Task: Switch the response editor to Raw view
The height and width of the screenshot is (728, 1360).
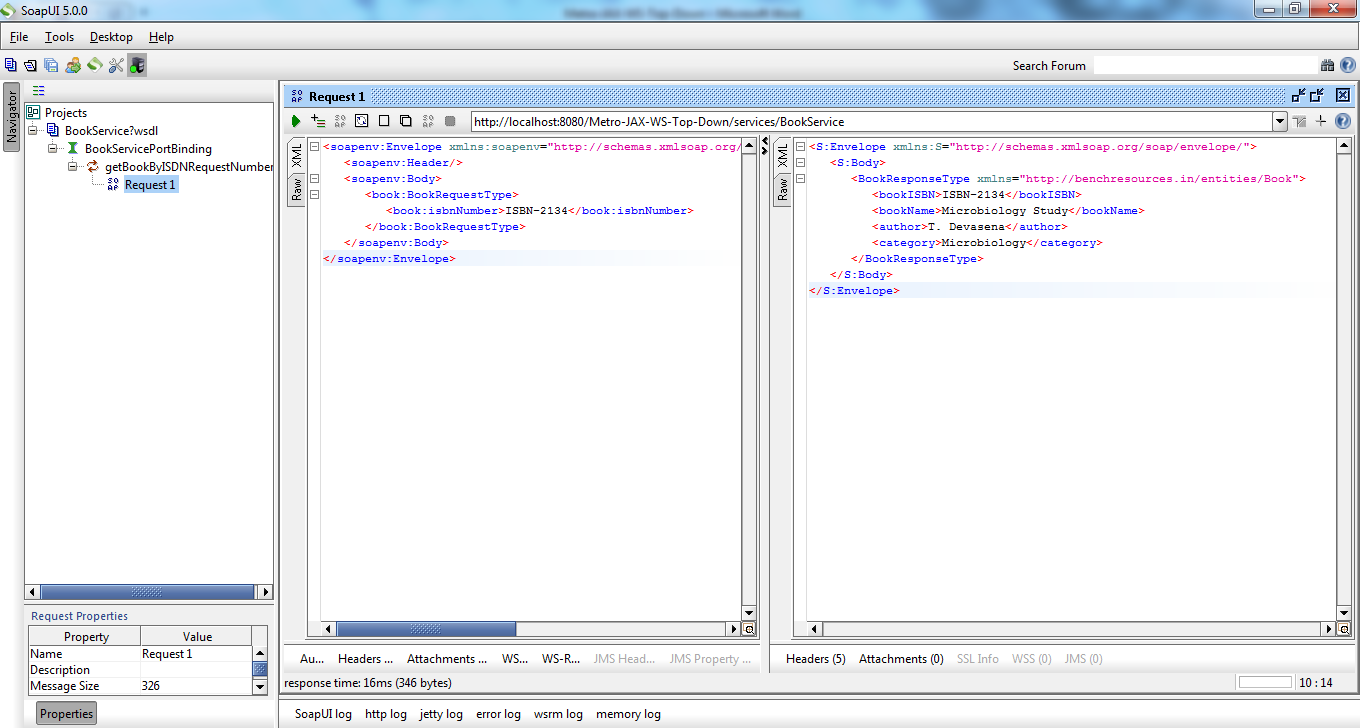Action: pyautogui.click(x=783, y=188)
